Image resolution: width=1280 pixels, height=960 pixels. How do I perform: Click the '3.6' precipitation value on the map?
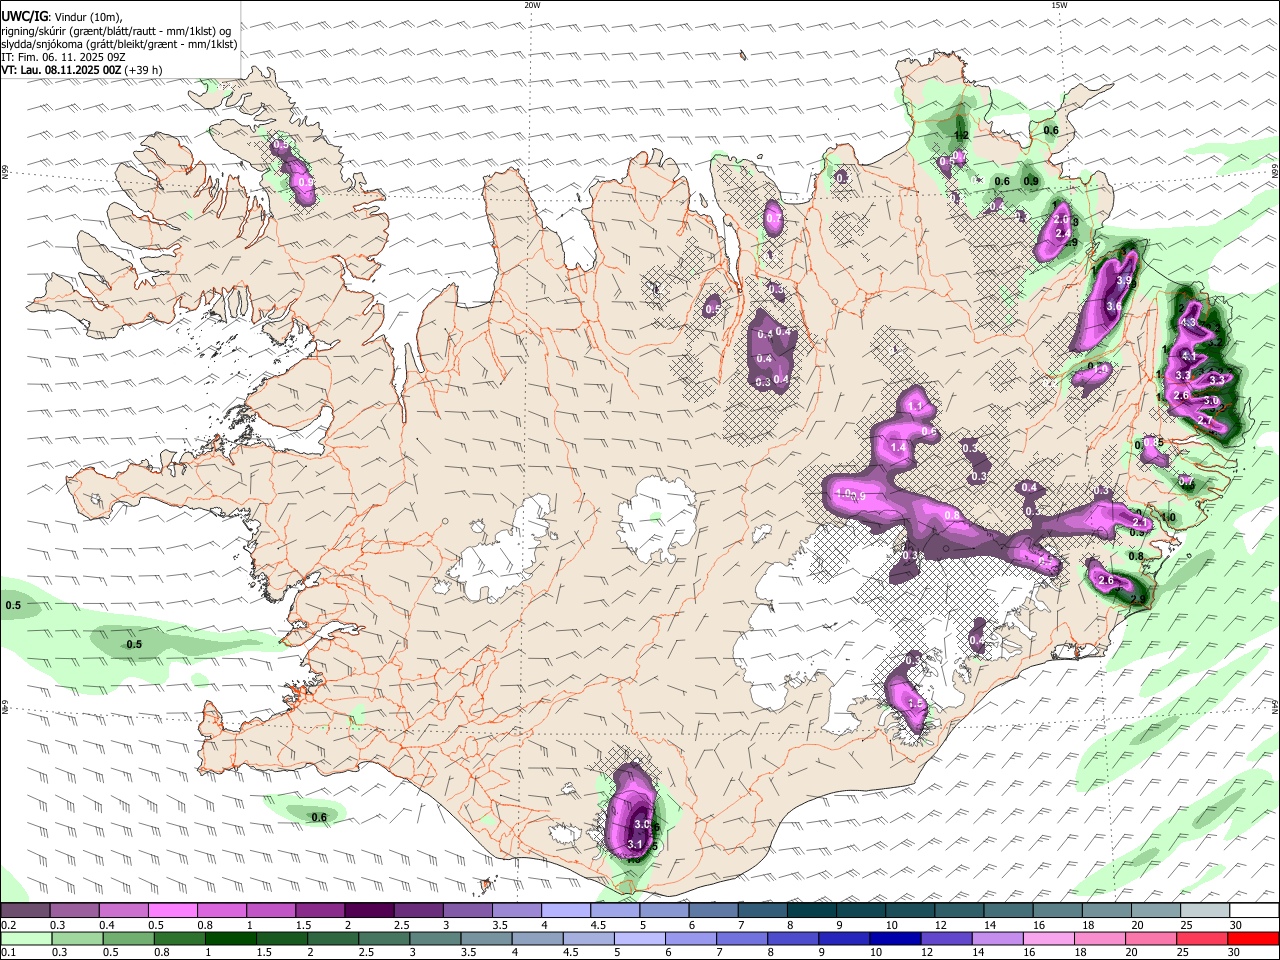[1114, 307]
